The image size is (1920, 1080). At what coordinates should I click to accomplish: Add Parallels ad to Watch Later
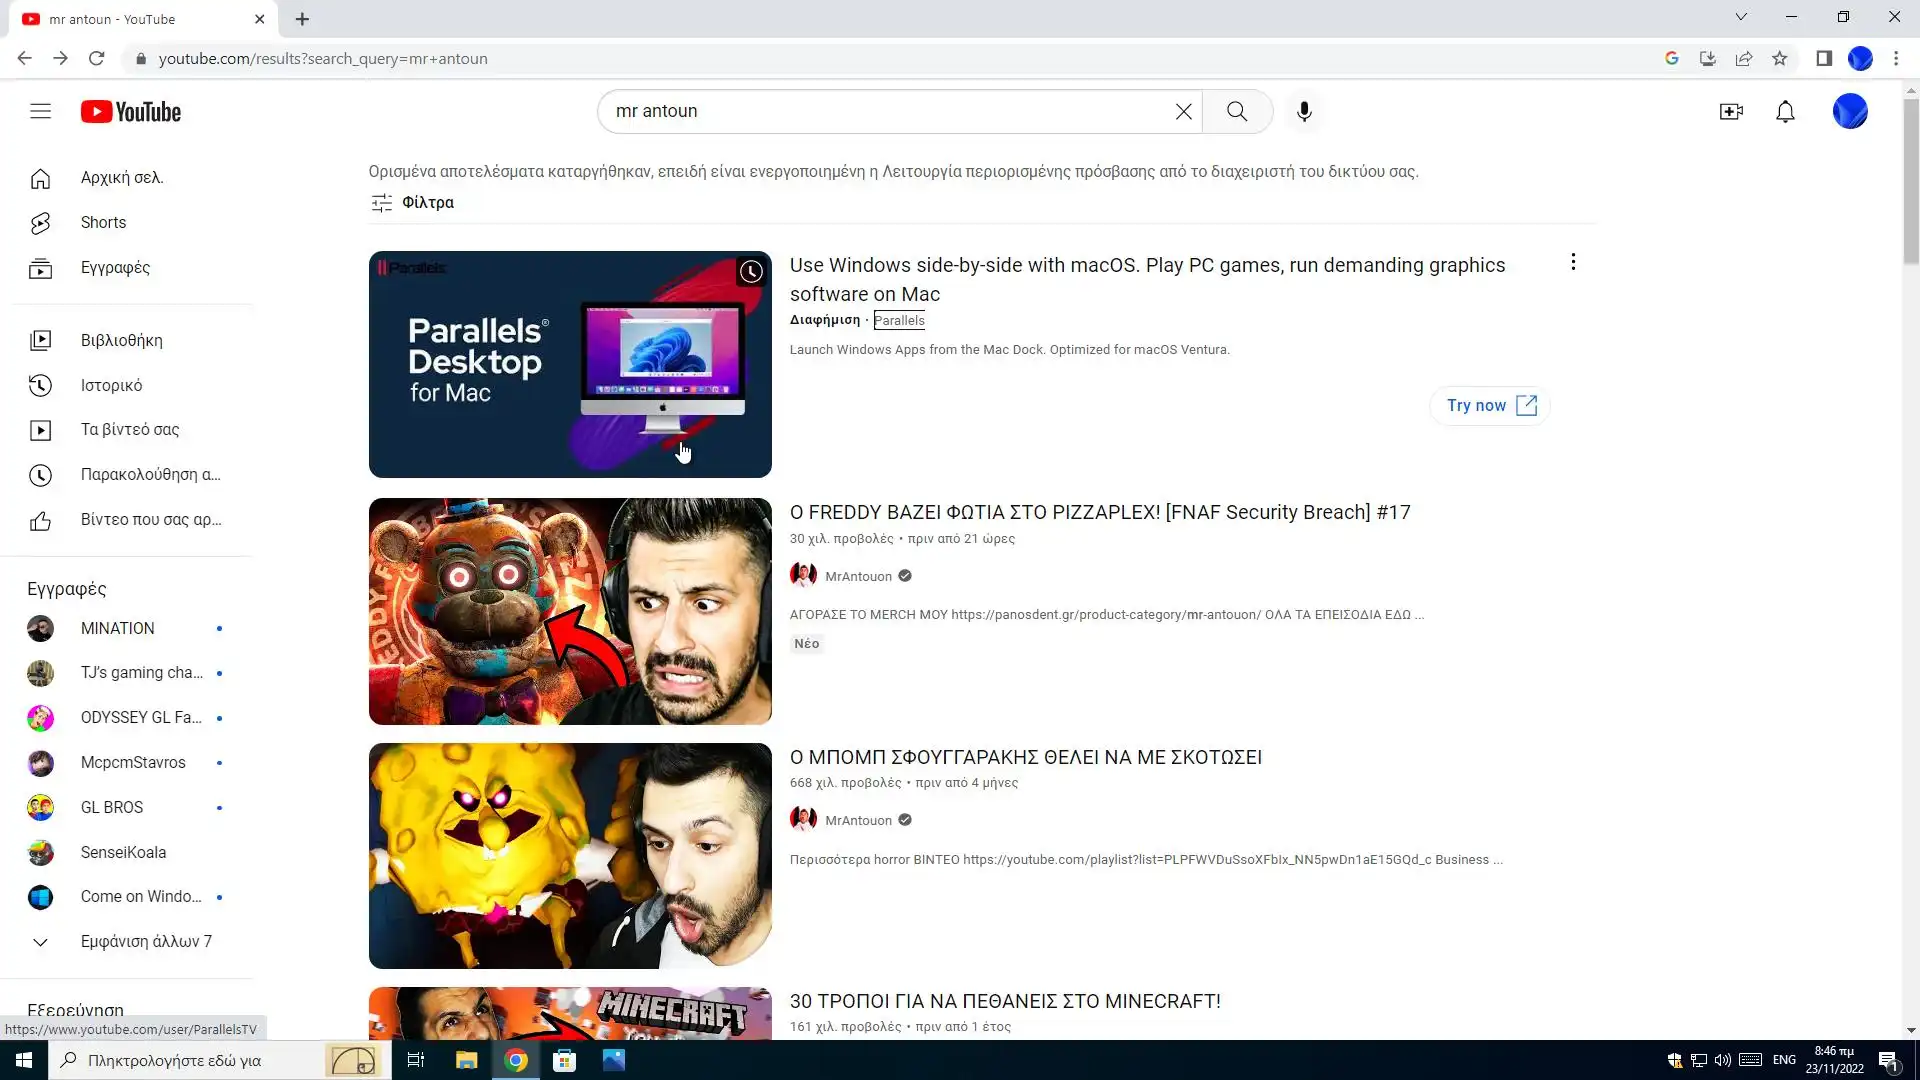(751, 271)
